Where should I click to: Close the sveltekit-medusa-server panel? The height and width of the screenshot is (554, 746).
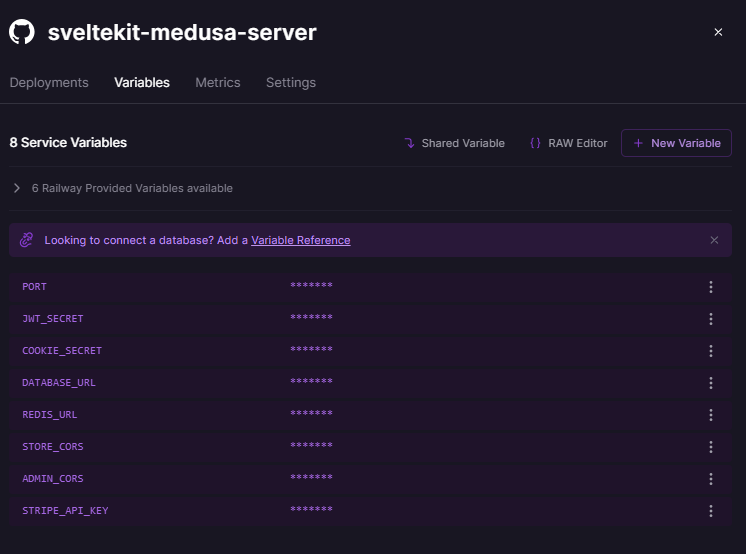pos(718,32)
